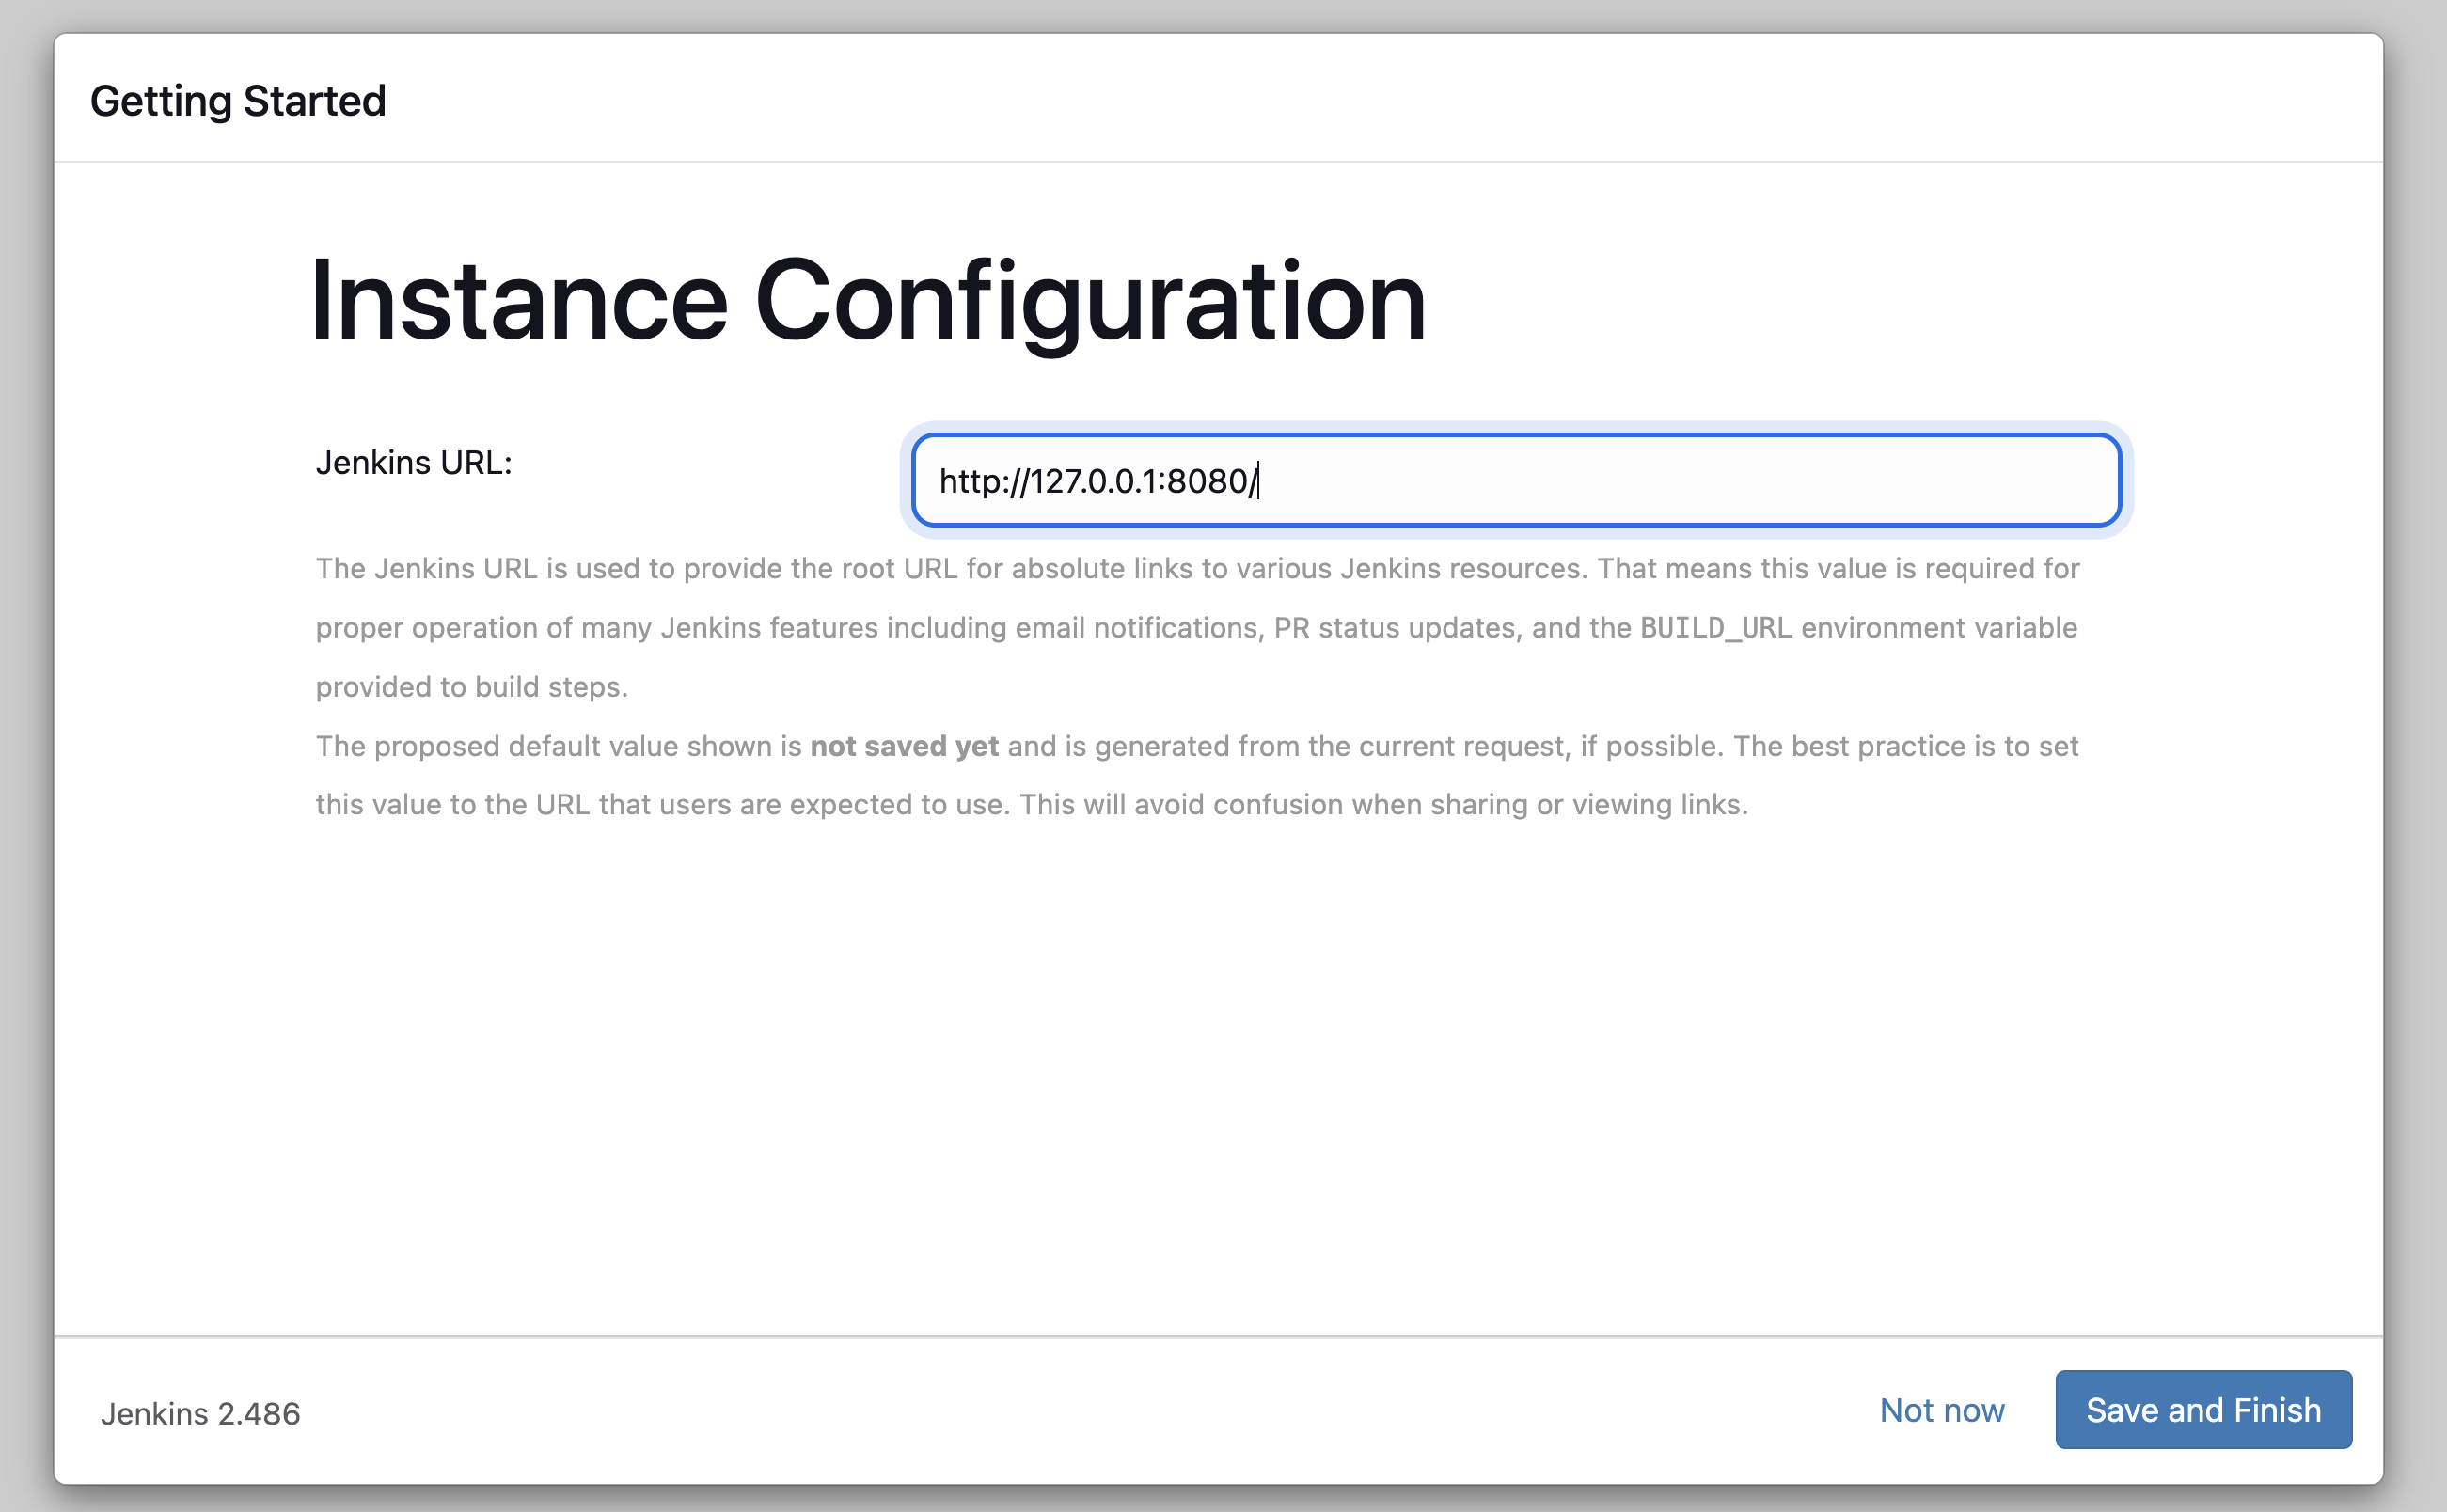Click the BUILD_URL variable text
Screen dimensions: 2447x1512
[1715, 628]
